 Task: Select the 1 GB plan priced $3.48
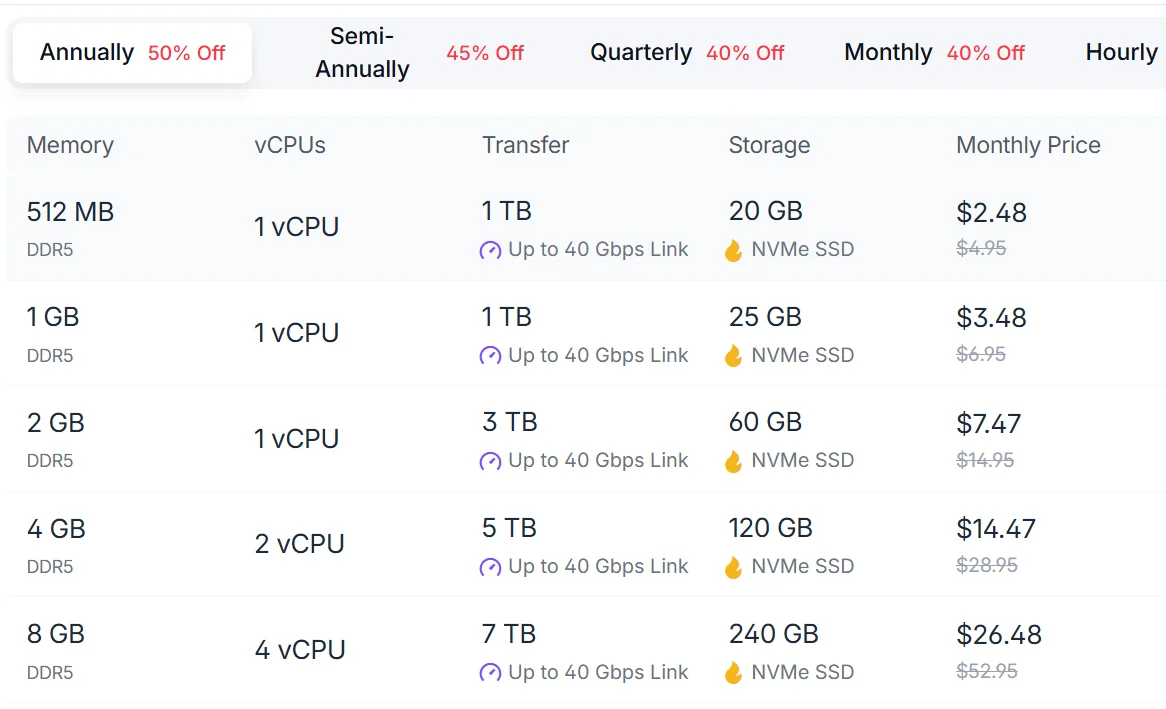coord(991,318)
